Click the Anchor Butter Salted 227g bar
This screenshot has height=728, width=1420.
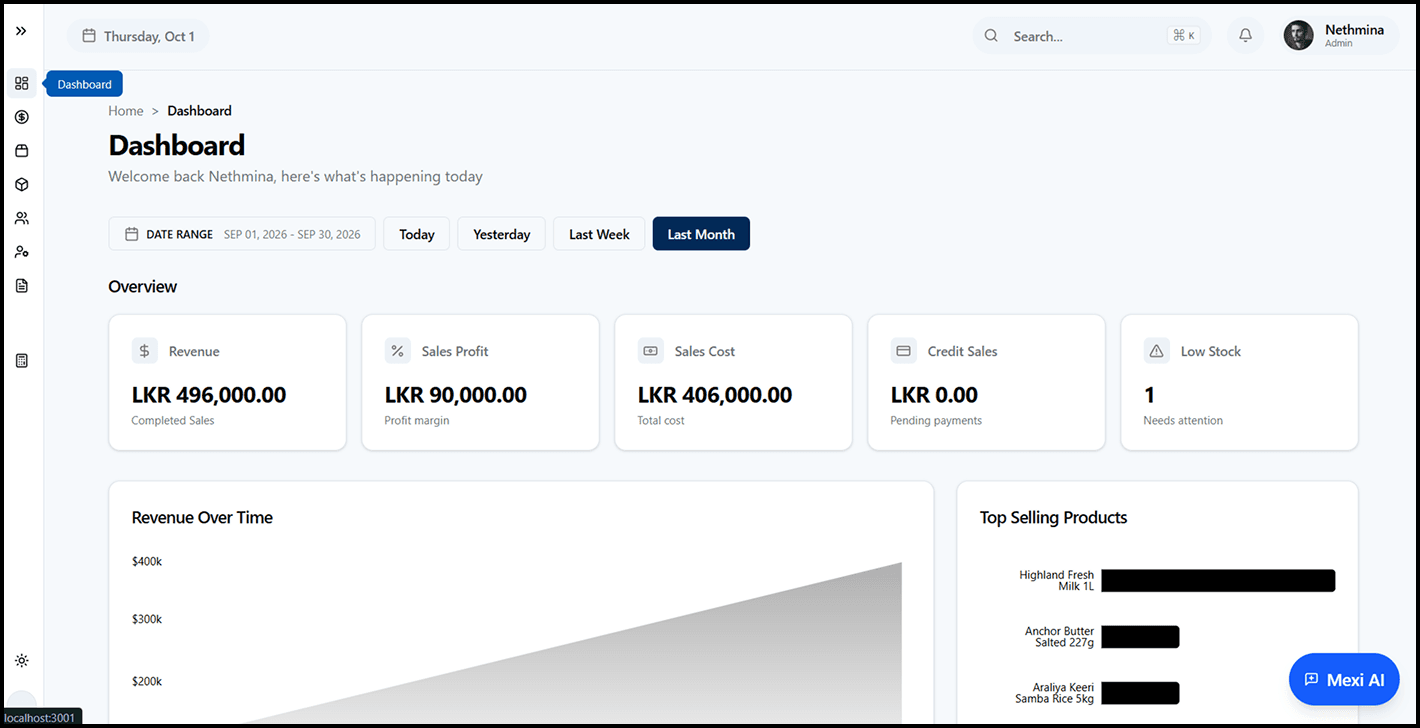(1140, 637)
